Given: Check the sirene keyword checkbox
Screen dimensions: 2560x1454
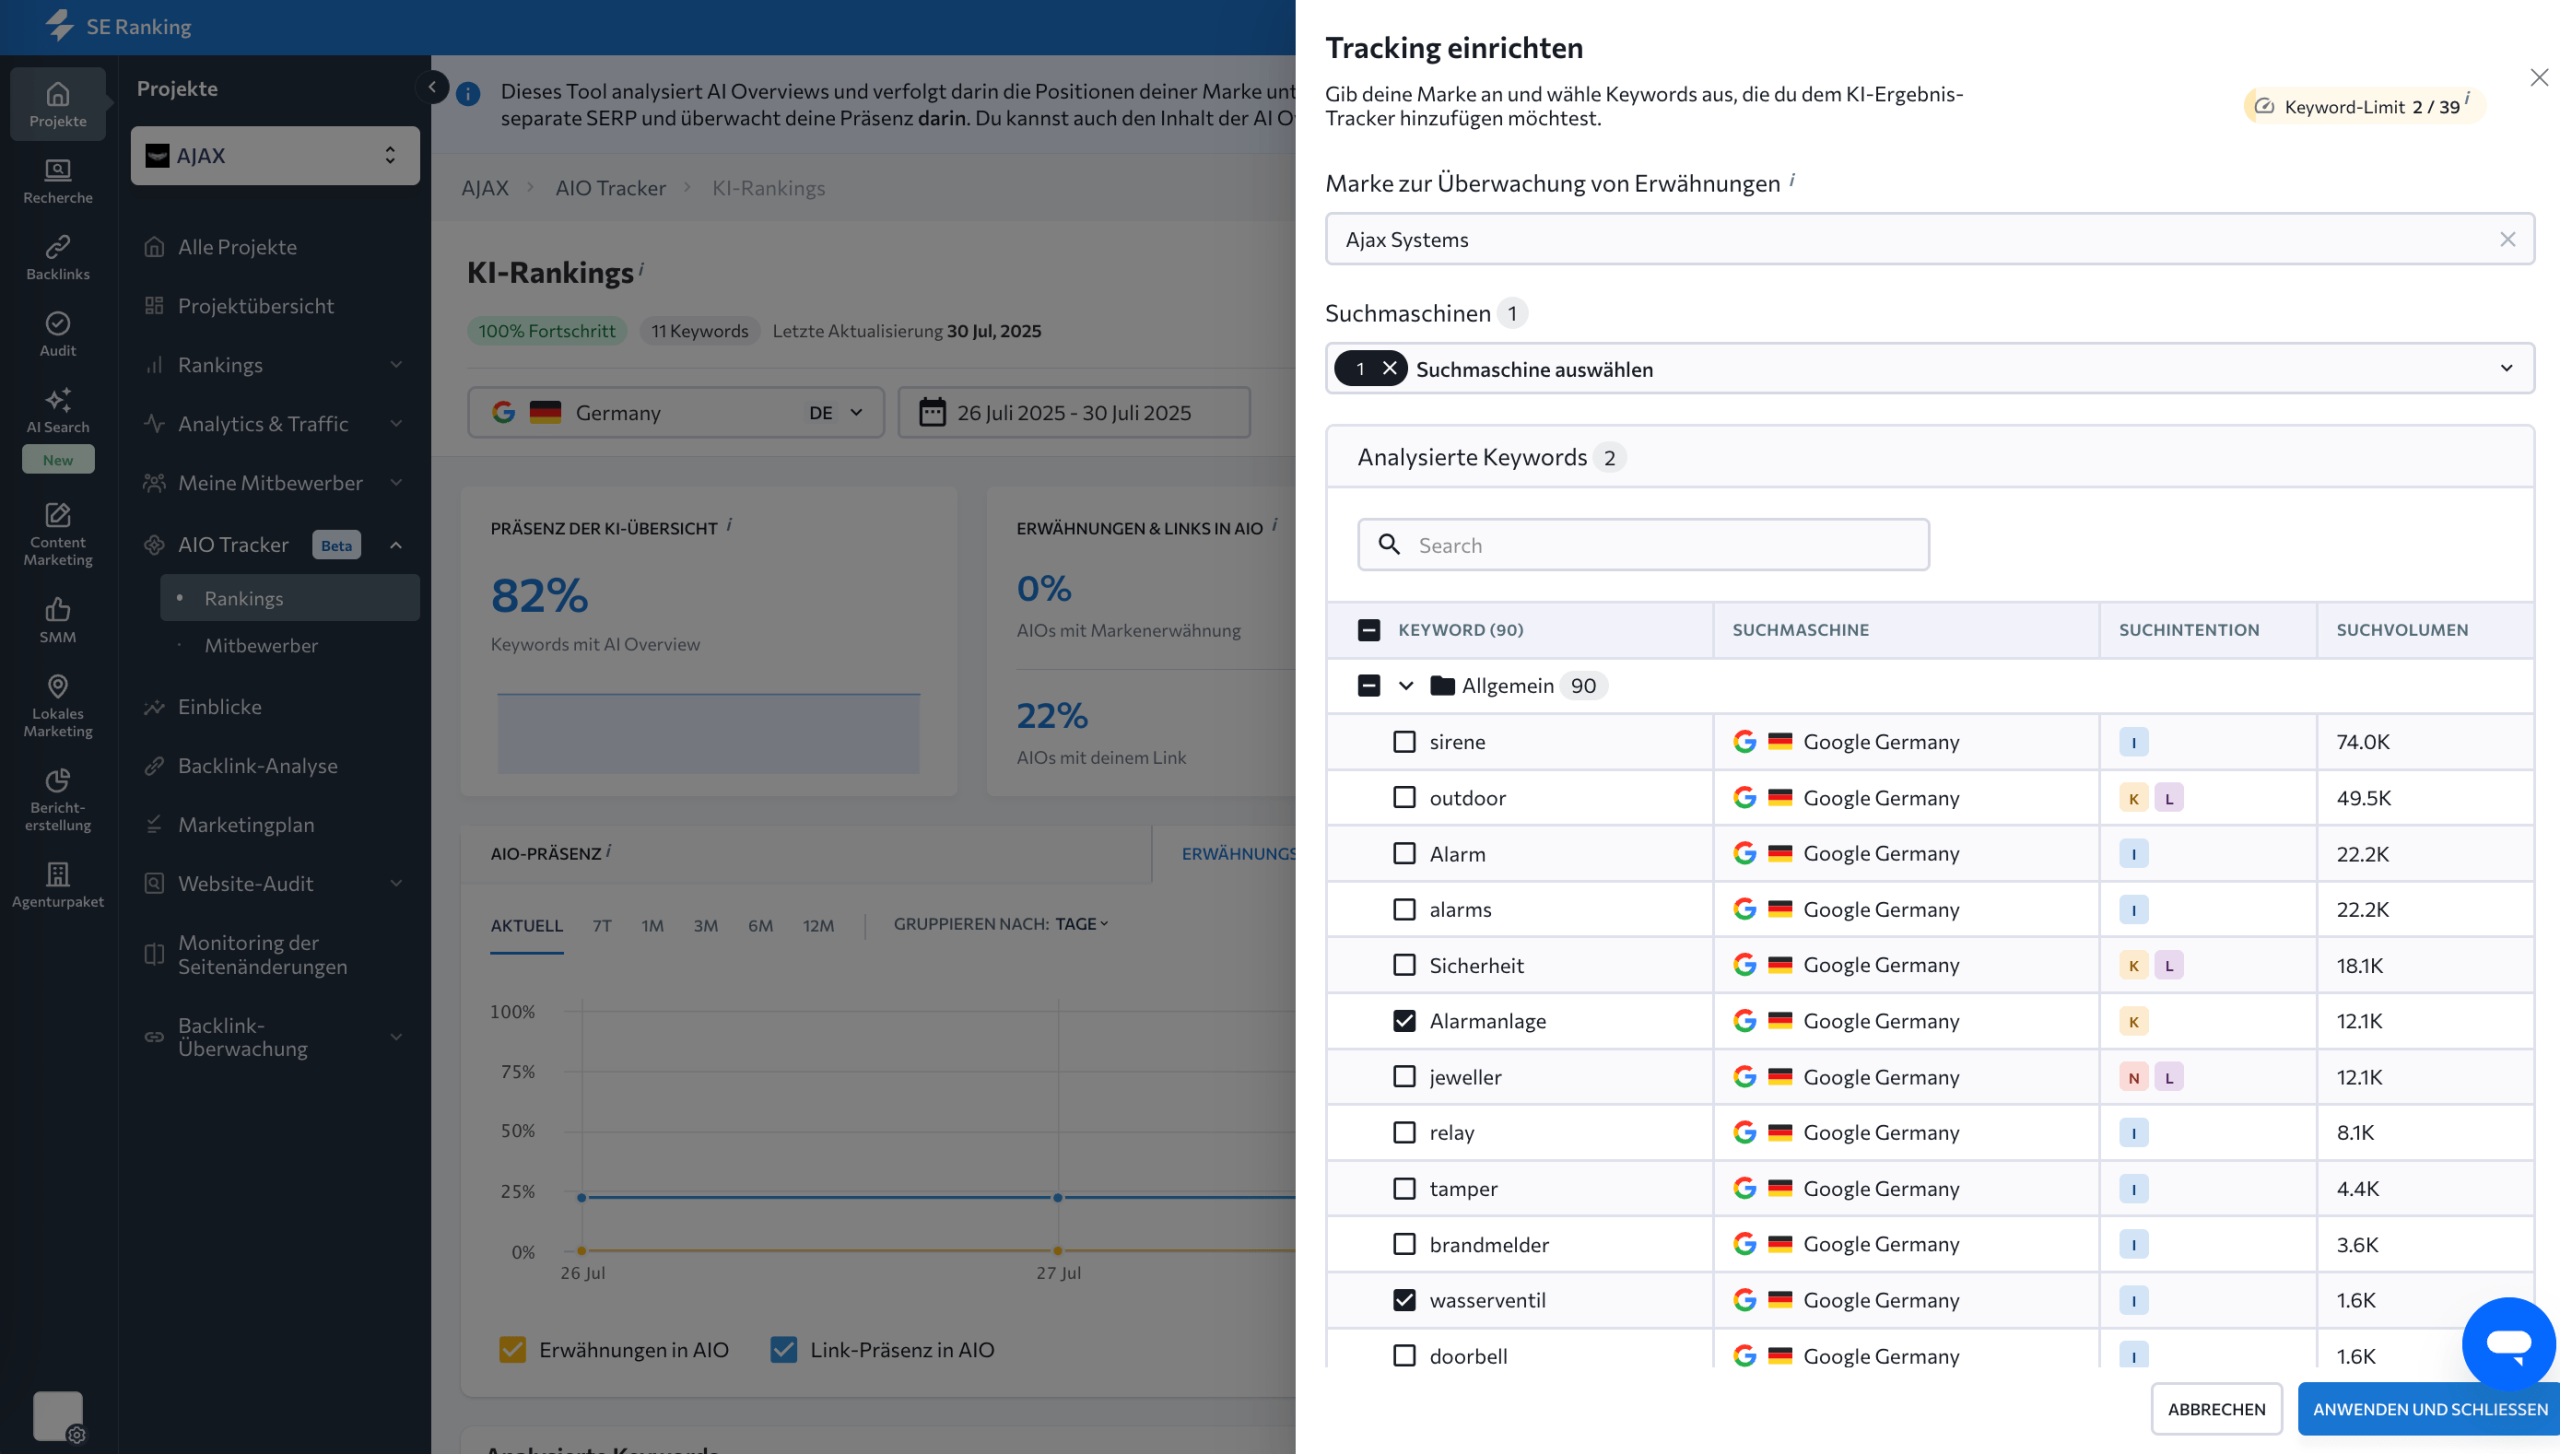Looking at the screenshot, I should tap(1404, 741).
